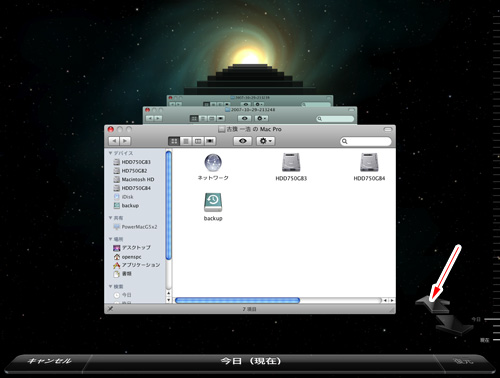Image resolution: width=500 pixels, height=378 pixels.
Task: Go back in the Mac Pro Finder window
Action: [114, 141]
